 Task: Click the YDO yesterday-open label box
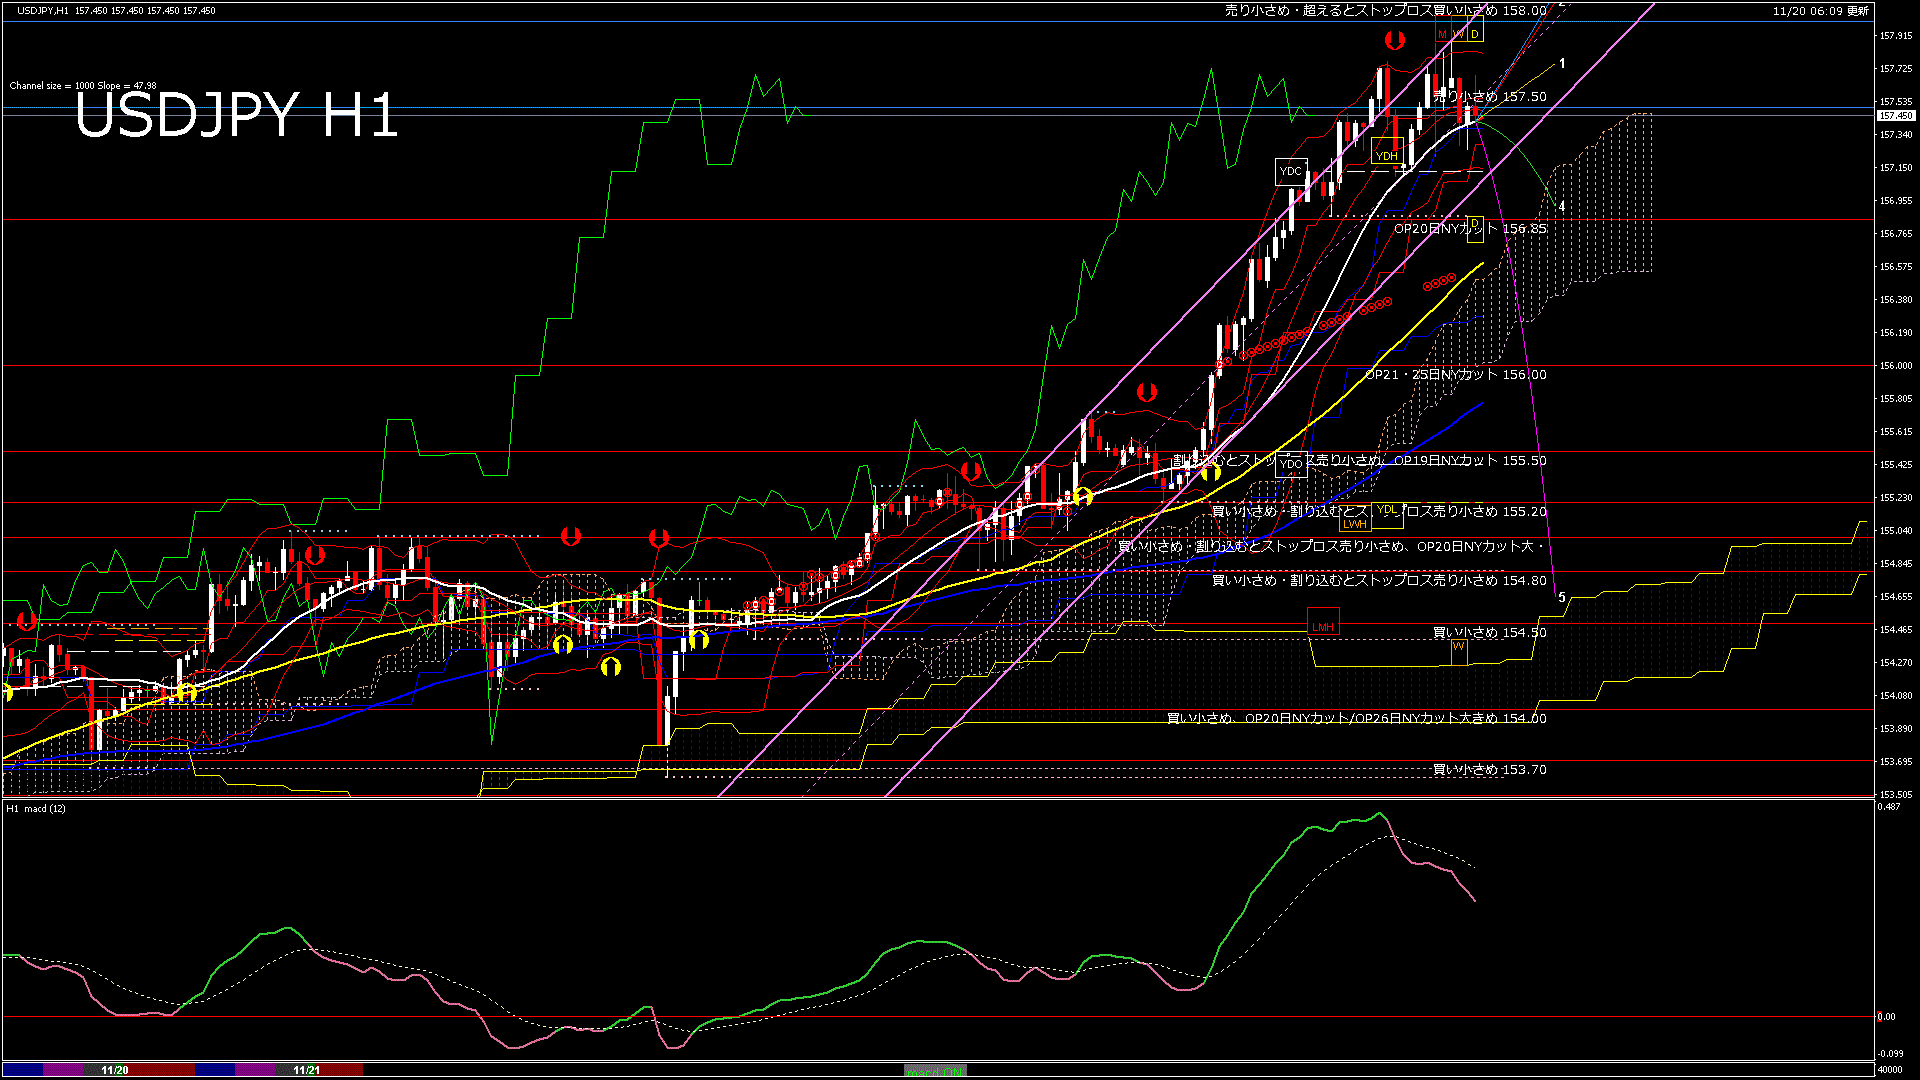click(x=1291, y=464)
